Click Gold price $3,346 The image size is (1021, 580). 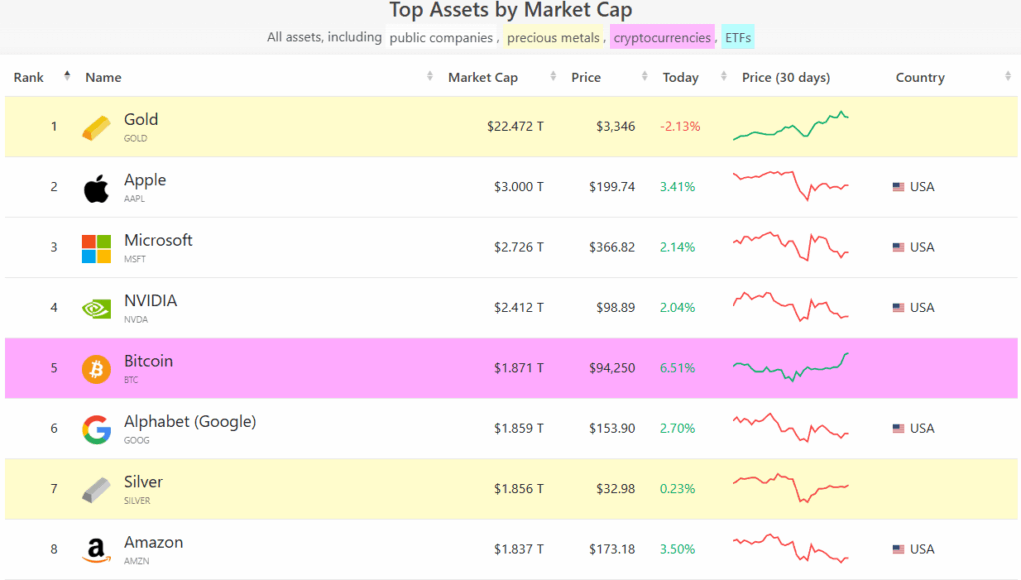pos(615,126)
